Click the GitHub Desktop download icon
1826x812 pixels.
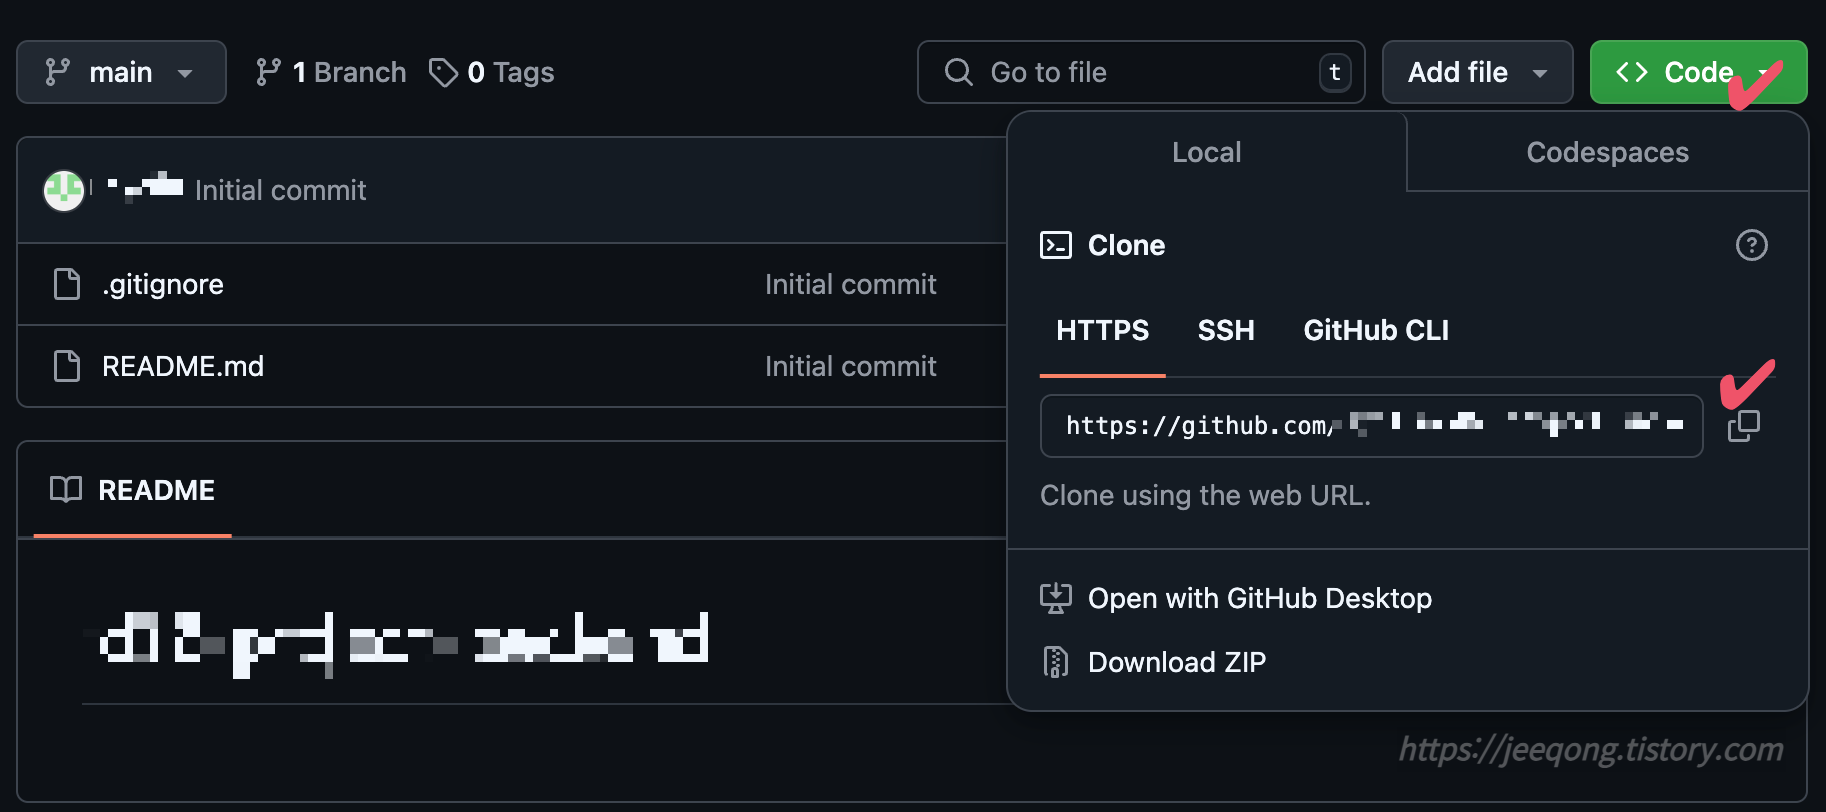tap(1056, 598)
